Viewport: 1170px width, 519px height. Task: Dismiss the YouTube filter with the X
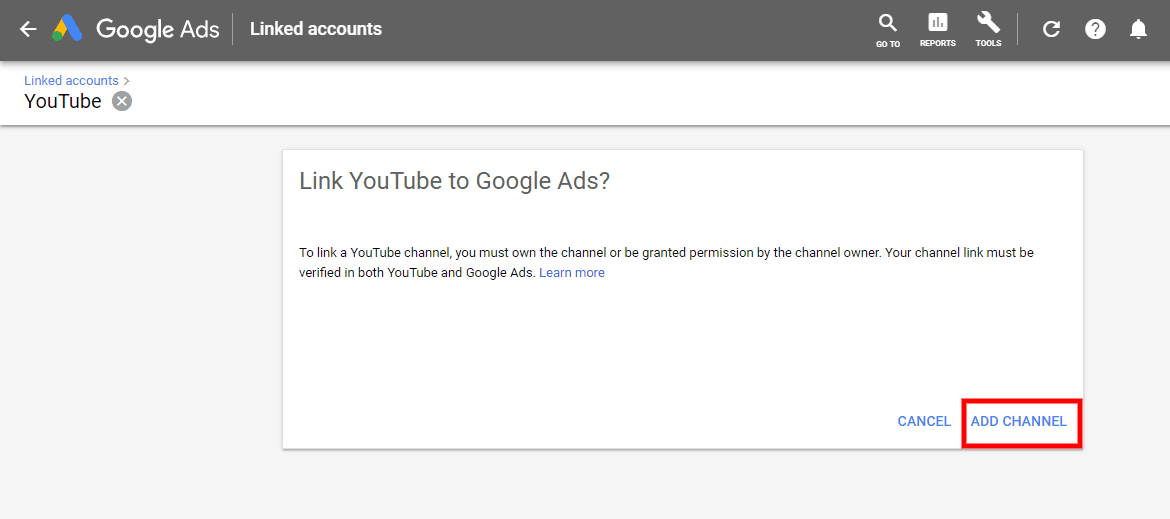pyautogui.click(x=121, y=101)
